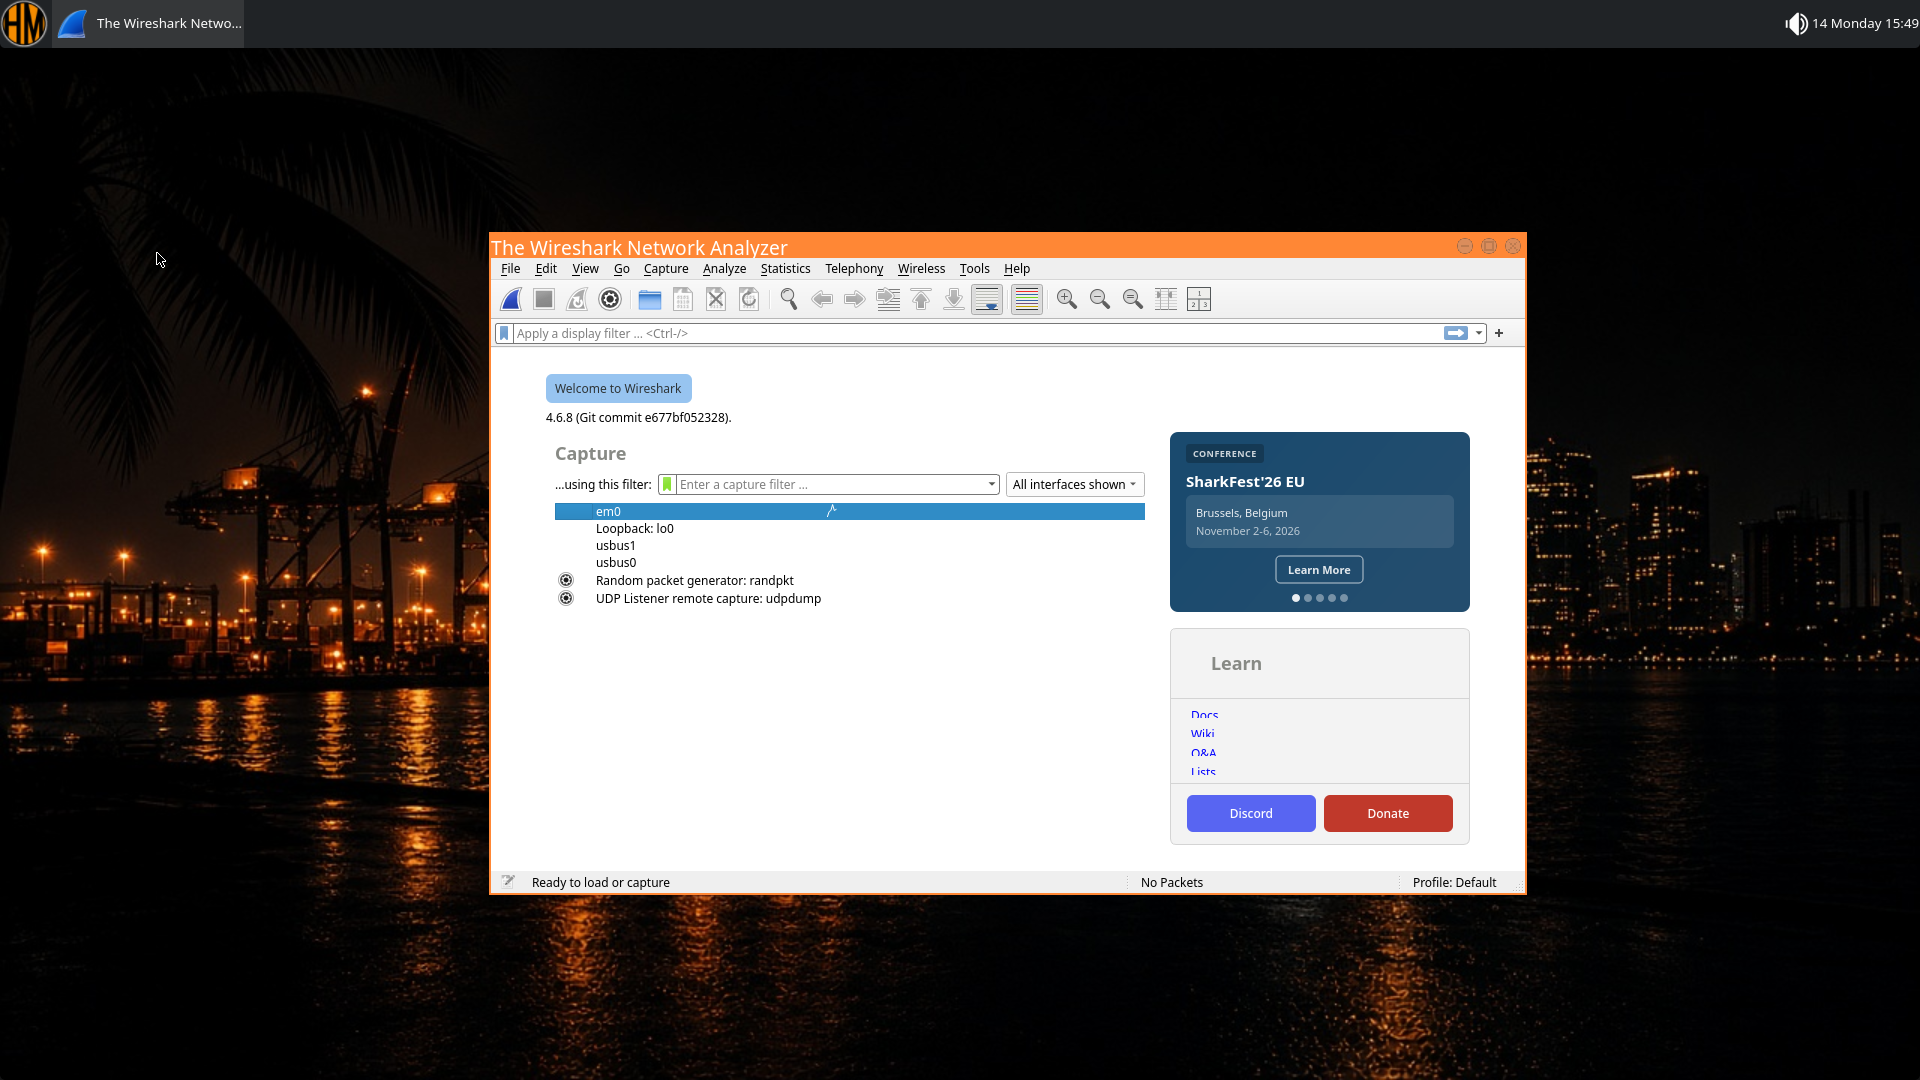Expand display filter history dropdown arrow

point(1478,333)
